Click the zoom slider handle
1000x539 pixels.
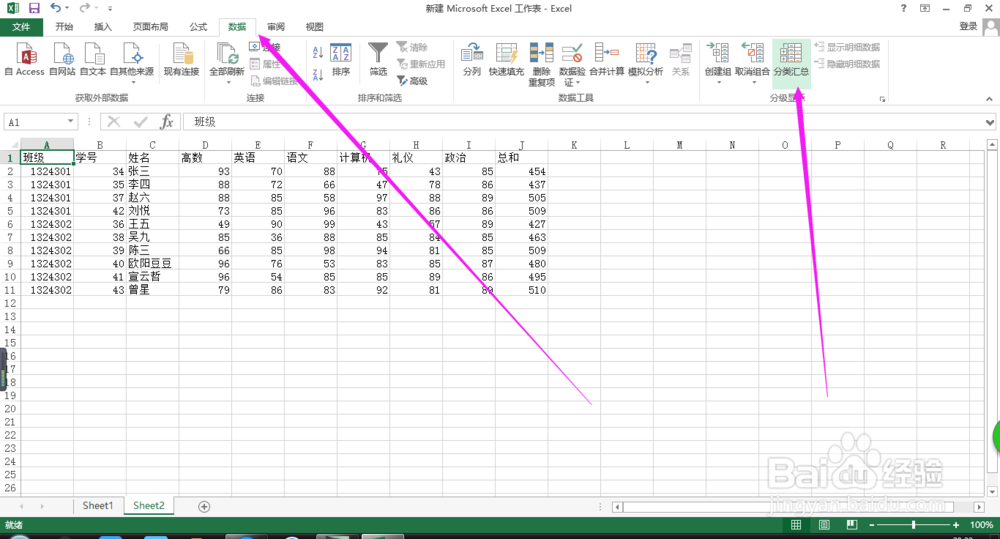tap(914, 524)
